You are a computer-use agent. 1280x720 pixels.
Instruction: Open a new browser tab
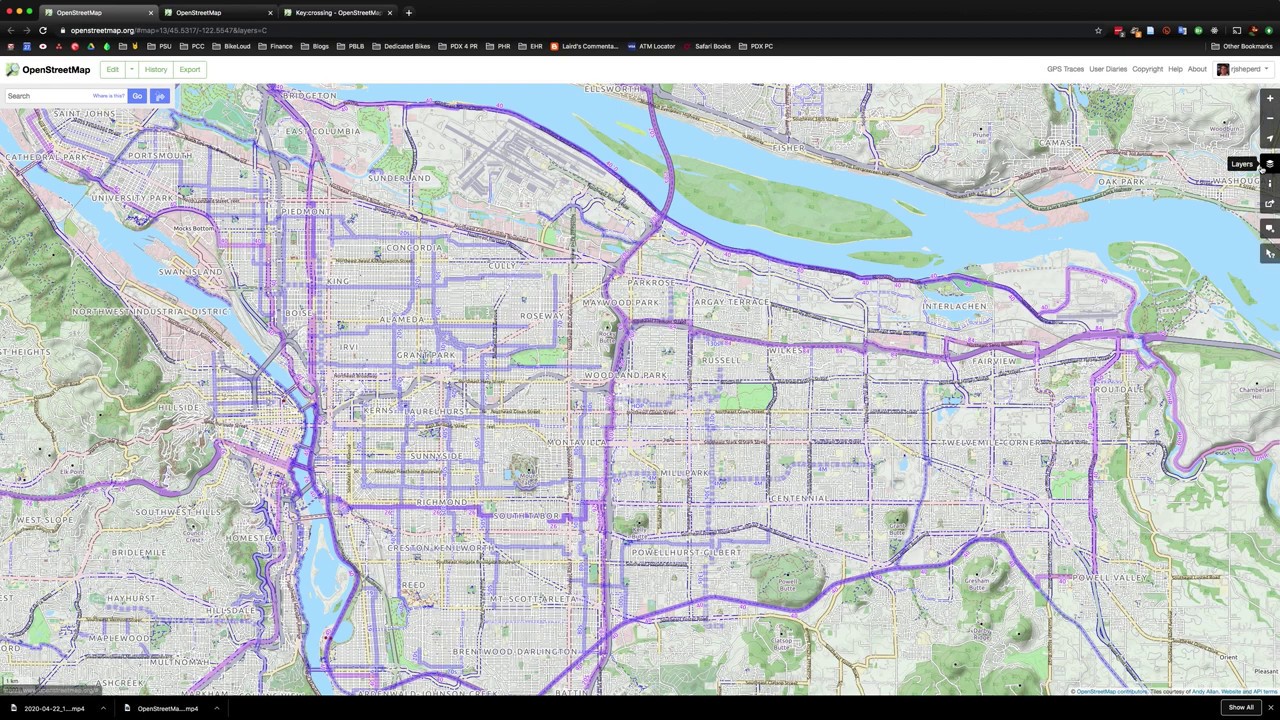(x=408, y=13)
